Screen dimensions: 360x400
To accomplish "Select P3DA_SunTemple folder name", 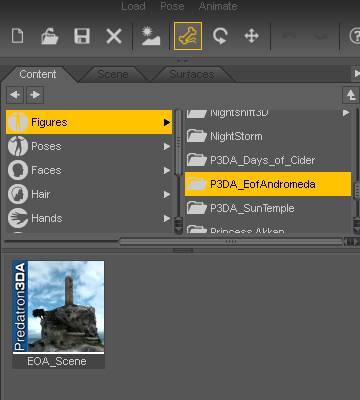I will [x=252, y=208].
